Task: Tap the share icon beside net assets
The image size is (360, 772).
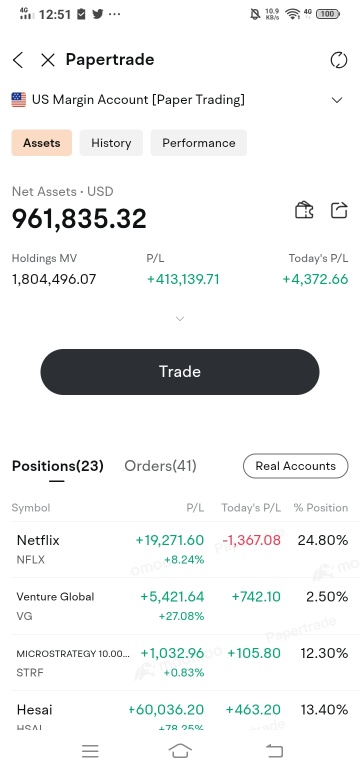Action: 339,210
